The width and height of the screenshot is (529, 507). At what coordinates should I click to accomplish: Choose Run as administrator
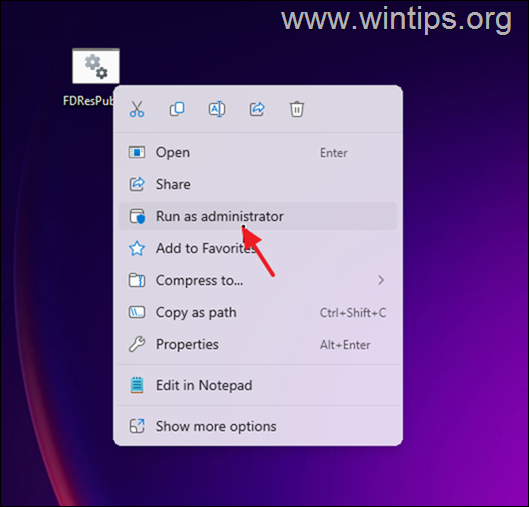[258, 216]
